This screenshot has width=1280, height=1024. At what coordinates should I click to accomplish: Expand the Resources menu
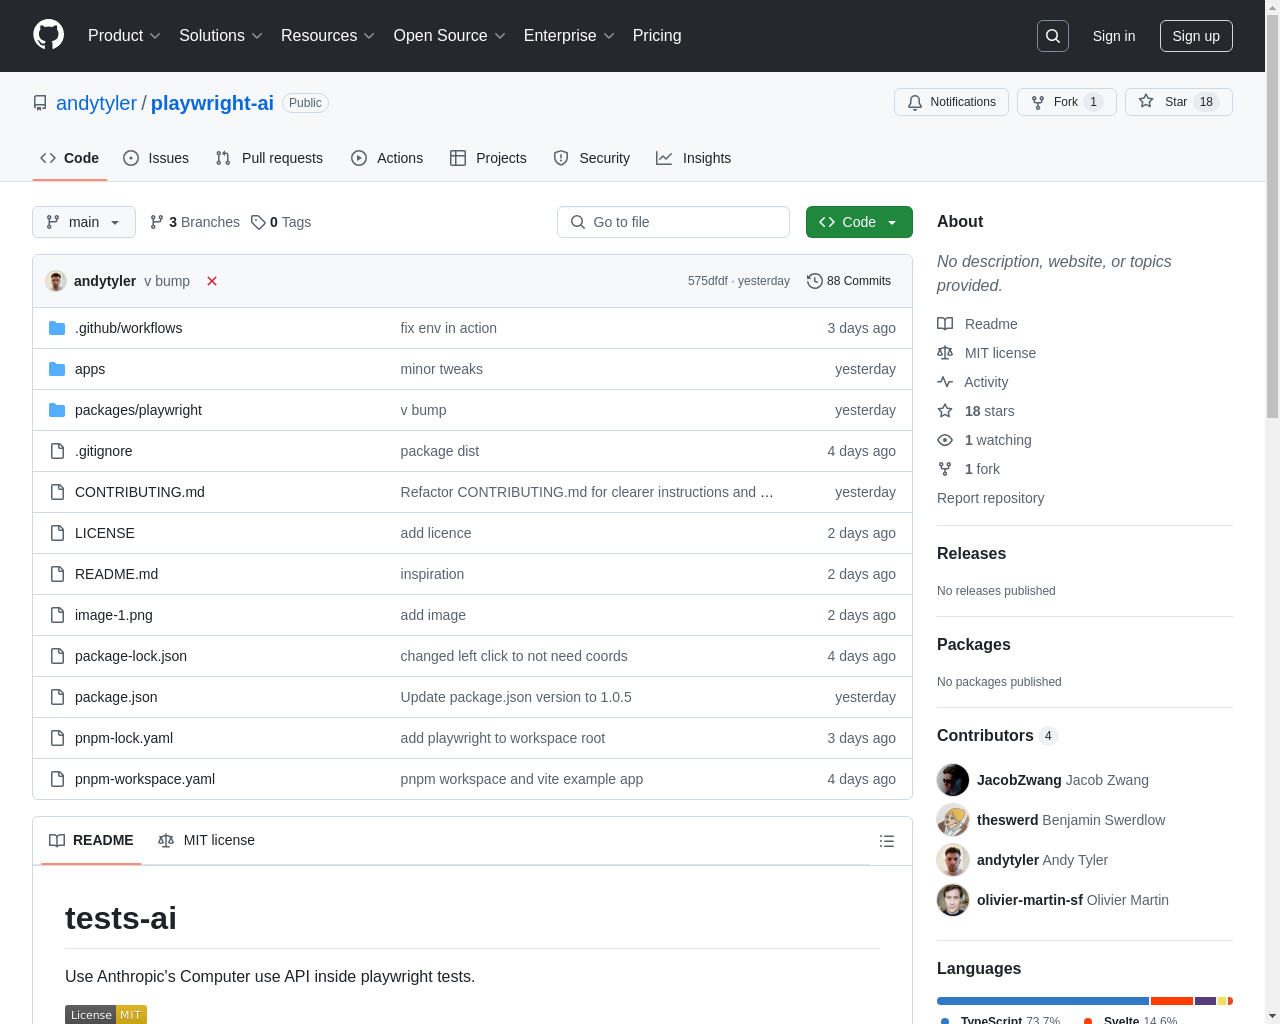328,36
